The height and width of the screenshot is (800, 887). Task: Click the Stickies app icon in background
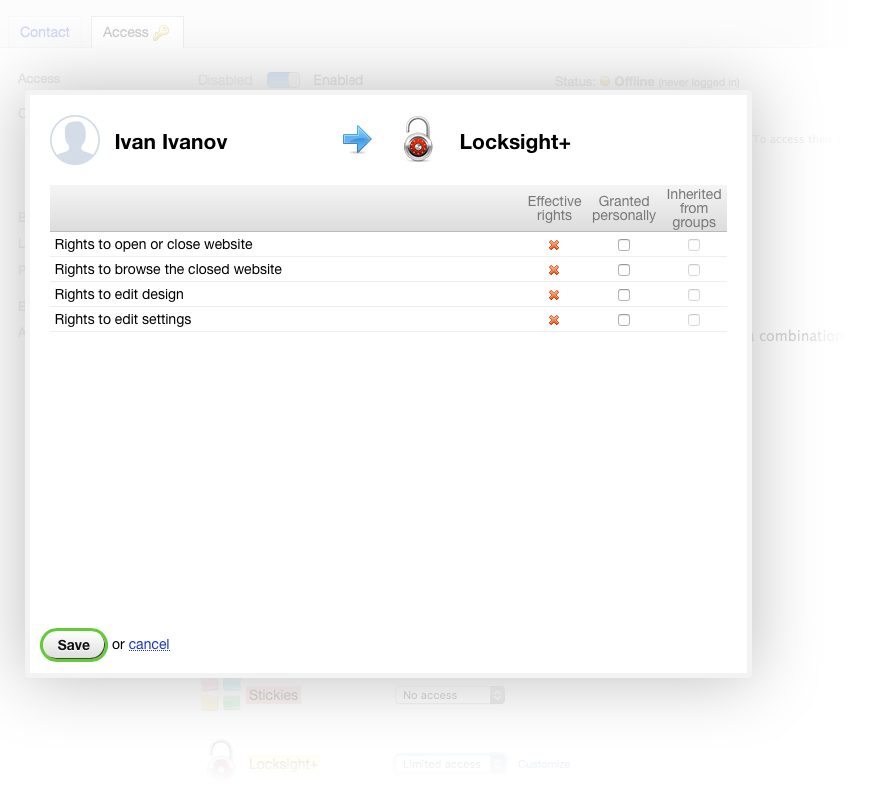[x=221, y=694]
